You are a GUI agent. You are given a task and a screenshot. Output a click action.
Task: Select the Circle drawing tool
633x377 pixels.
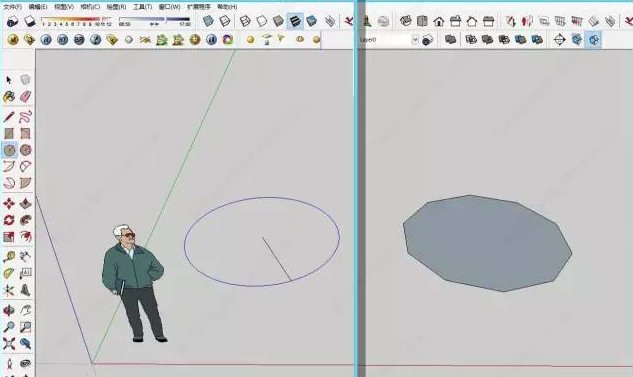point(9,150)
